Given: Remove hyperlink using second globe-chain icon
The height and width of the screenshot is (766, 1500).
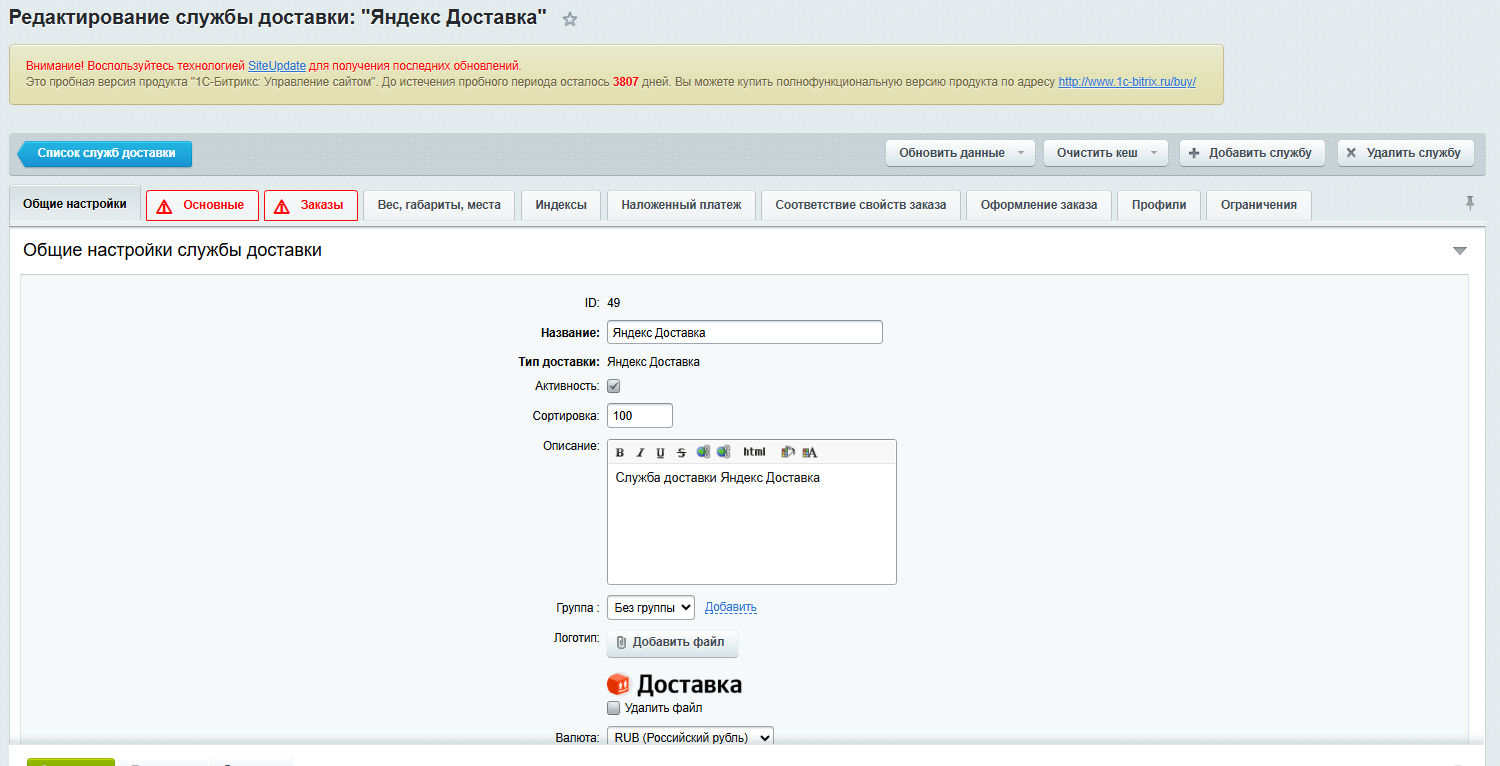Looking at the screenshot, I should point(723,452).
